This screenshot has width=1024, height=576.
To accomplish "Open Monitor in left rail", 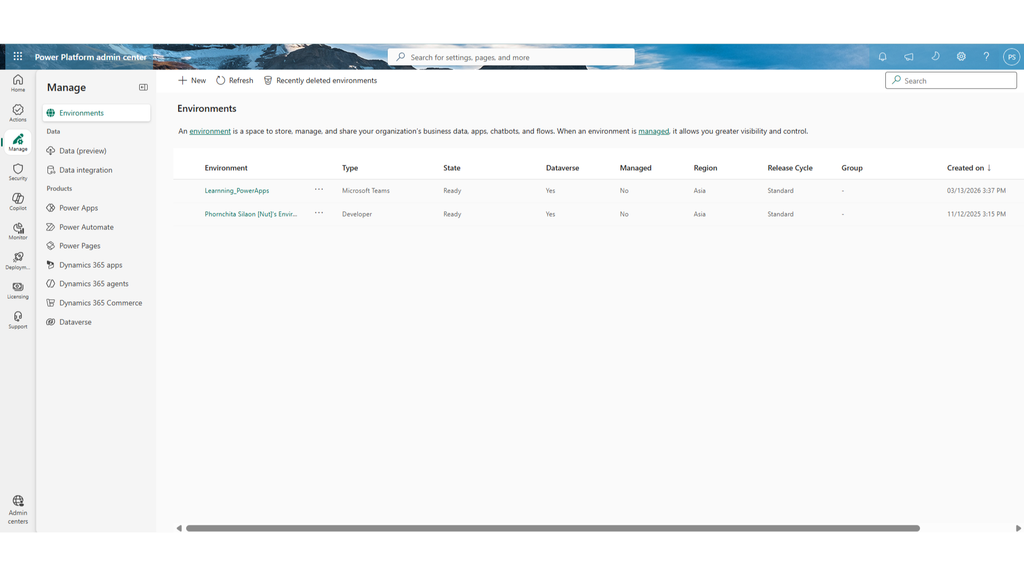I will point(18,231).
